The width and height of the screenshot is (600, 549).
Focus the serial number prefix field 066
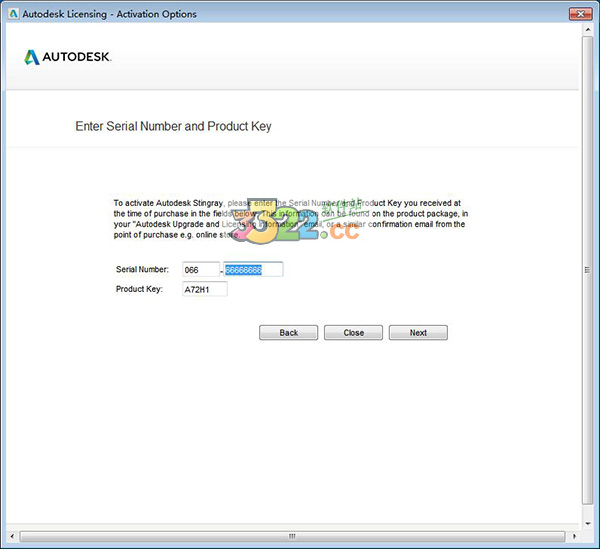coord(201,269)
